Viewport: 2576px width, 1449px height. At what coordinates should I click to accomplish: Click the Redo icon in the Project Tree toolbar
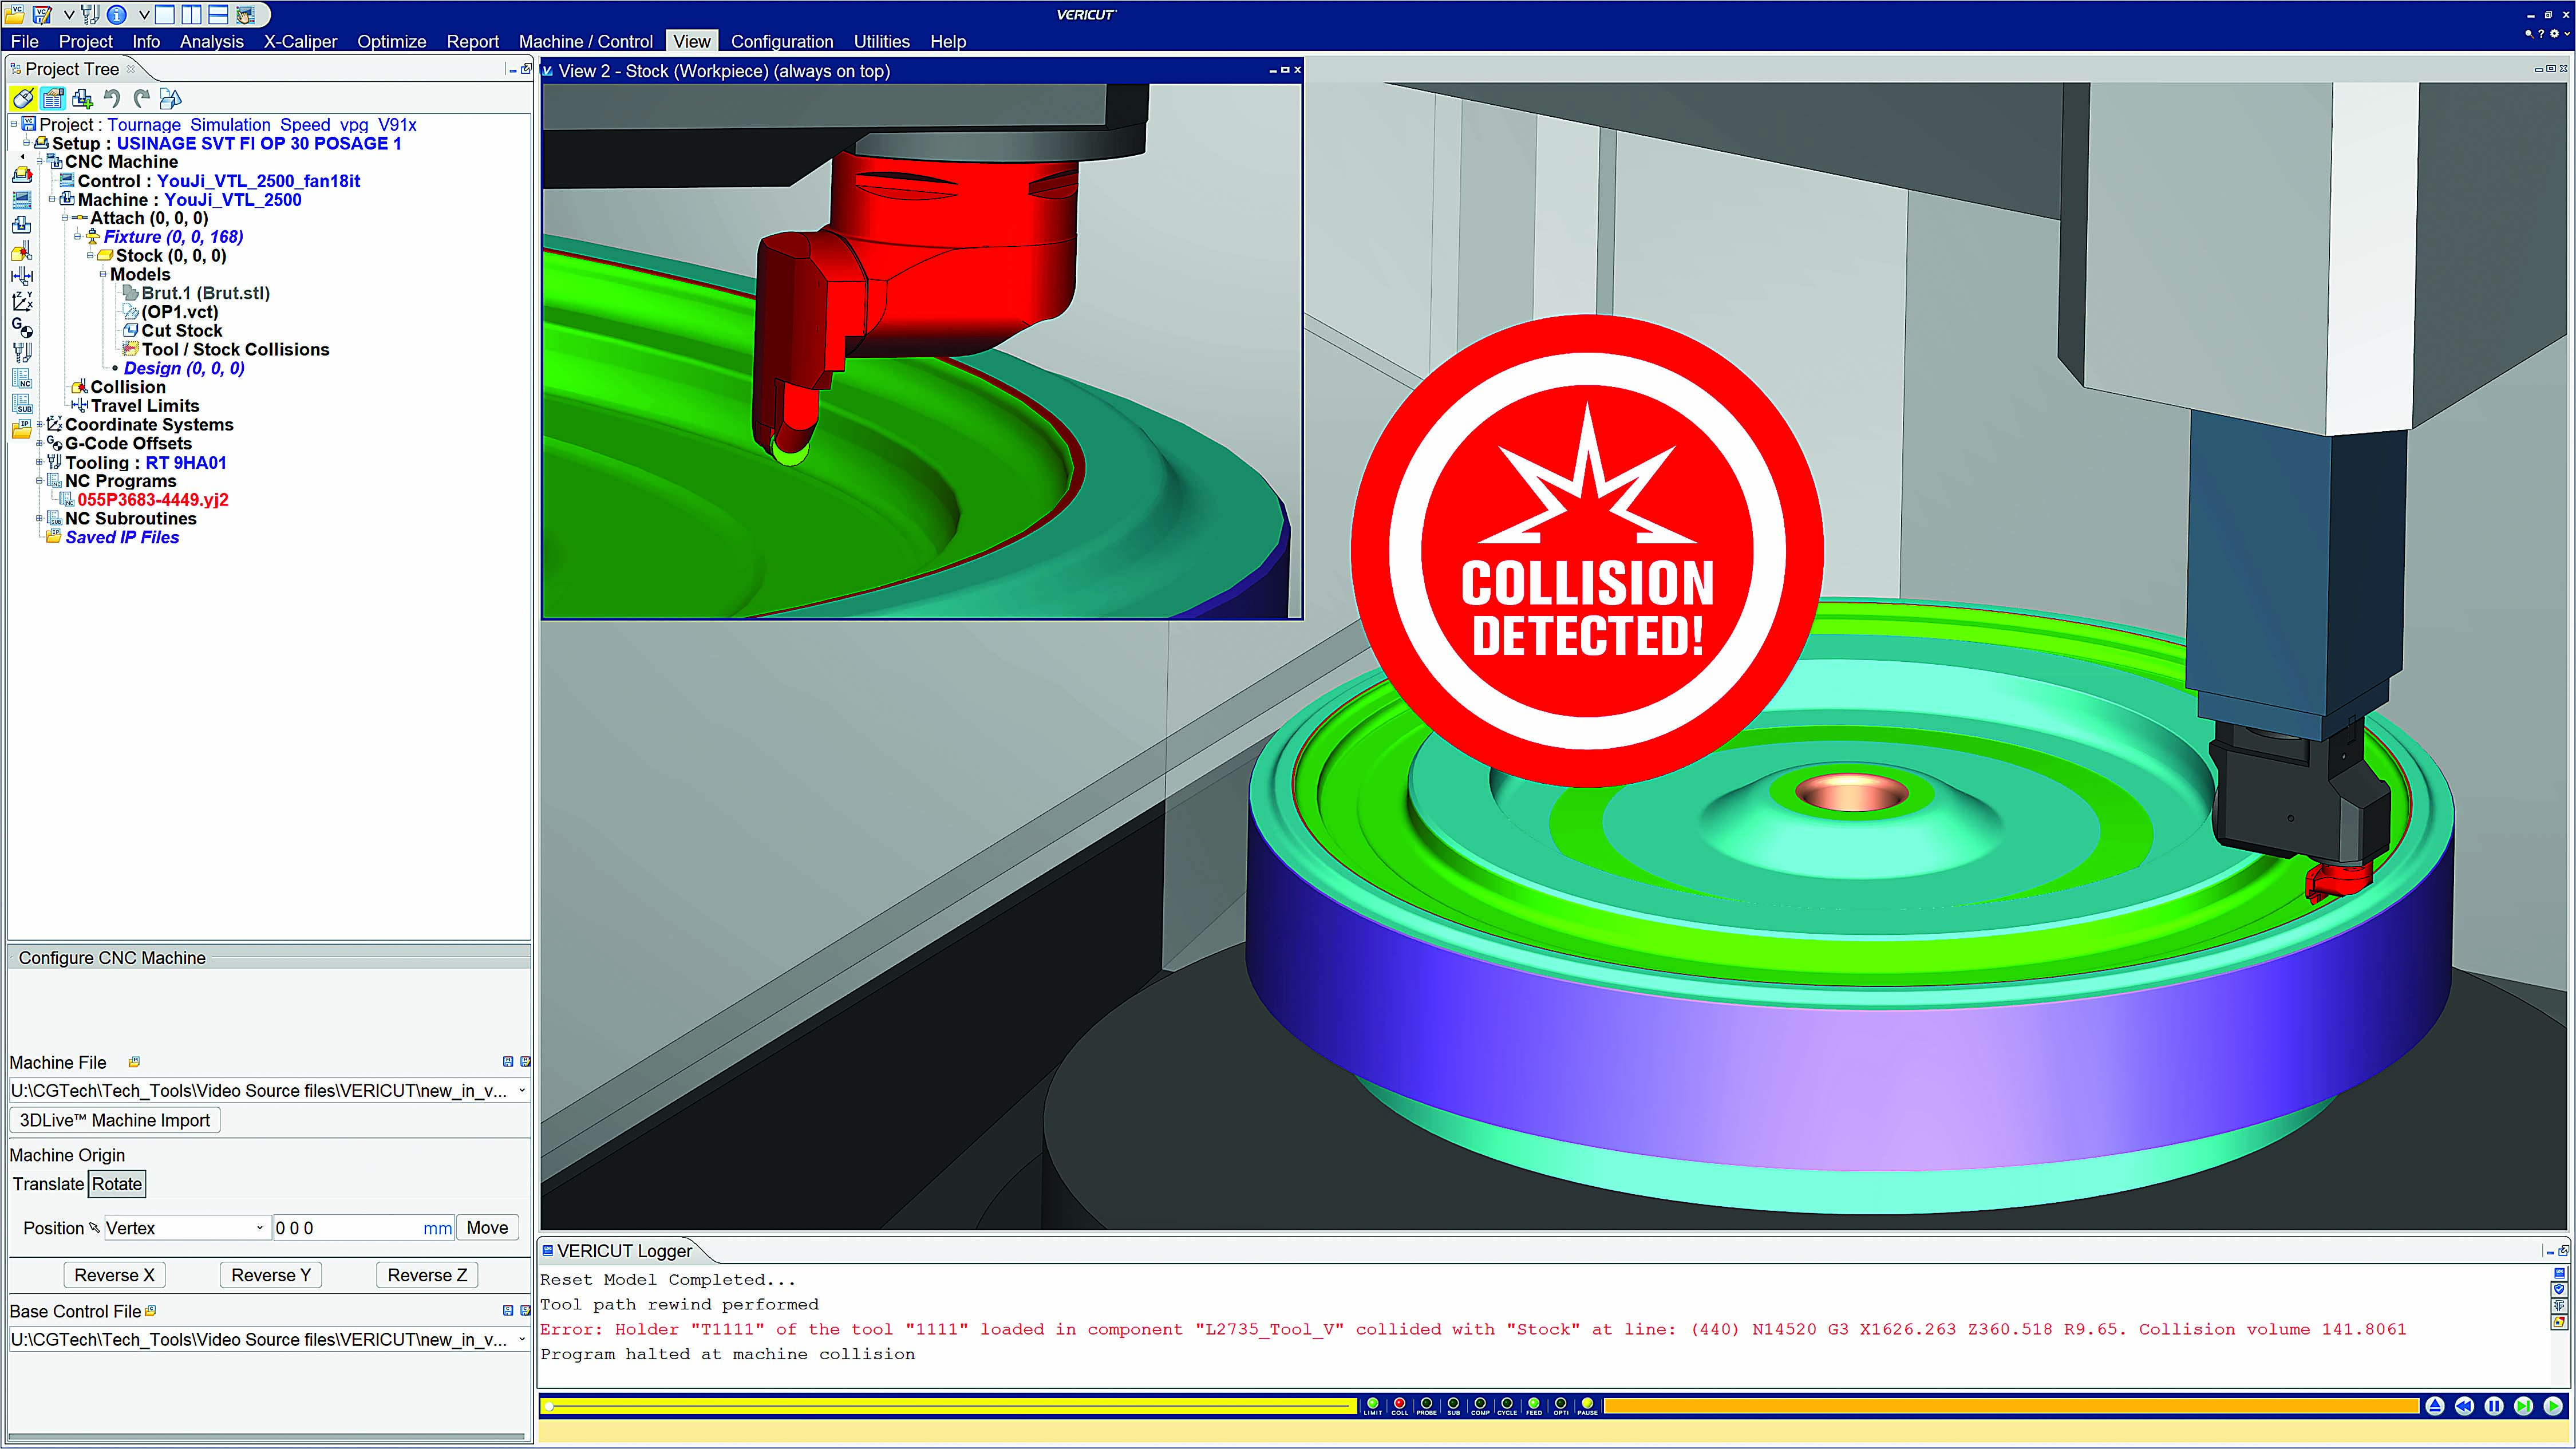click(141, 98)
